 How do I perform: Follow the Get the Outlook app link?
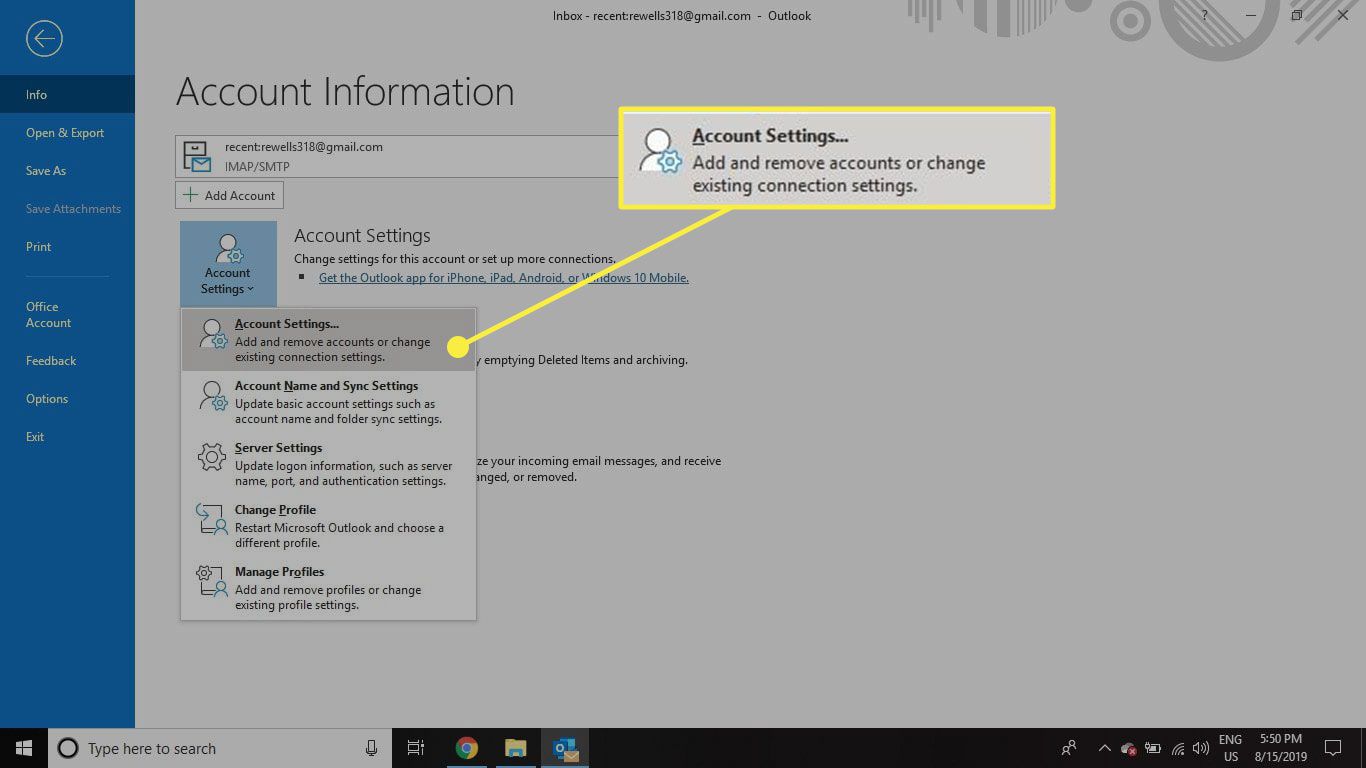[504, 278]
